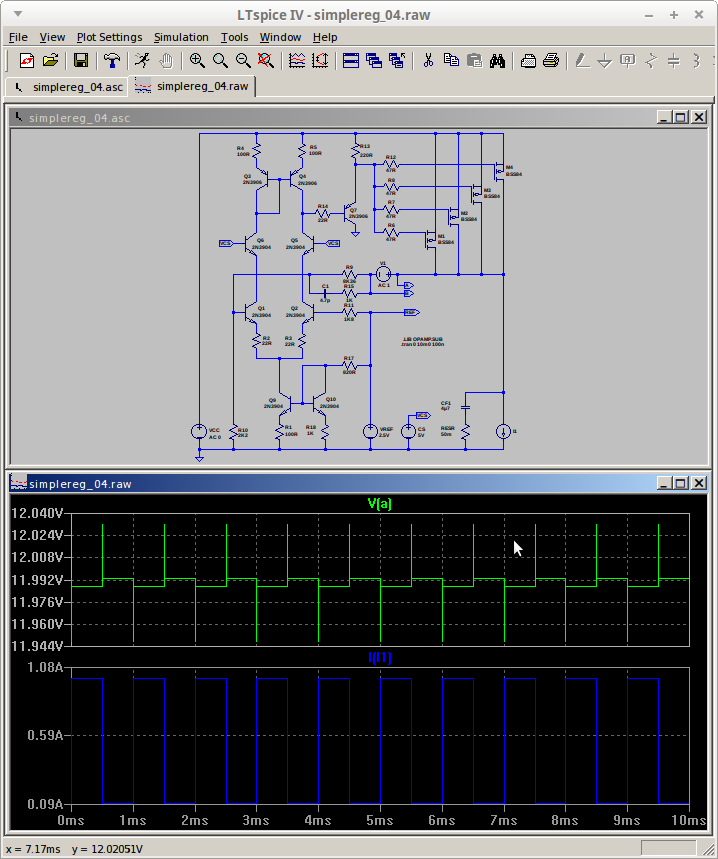Open the View menu
The image size is (718, 859).
(52, 37)
